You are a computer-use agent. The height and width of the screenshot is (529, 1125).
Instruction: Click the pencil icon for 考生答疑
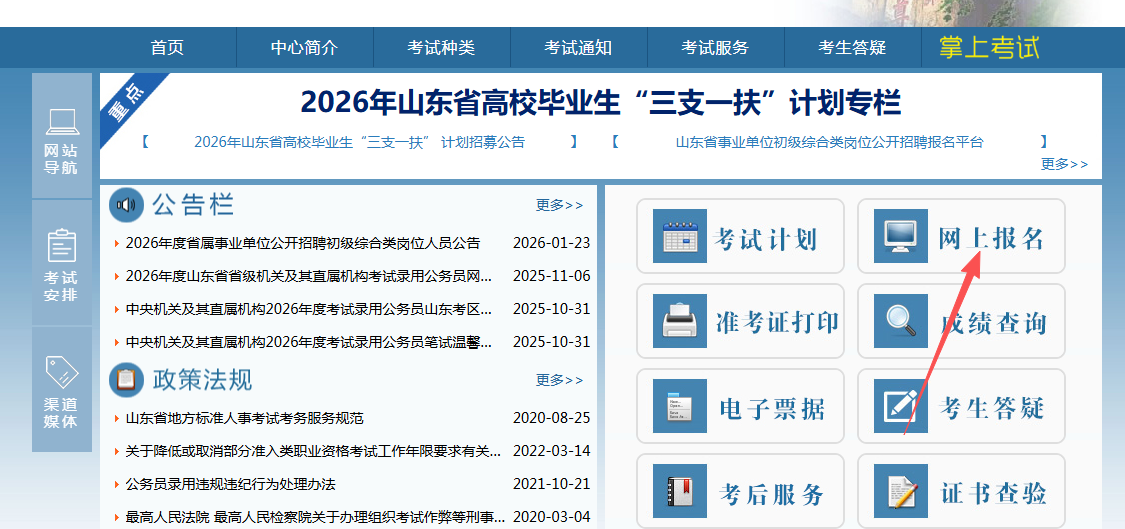point(900,407)
